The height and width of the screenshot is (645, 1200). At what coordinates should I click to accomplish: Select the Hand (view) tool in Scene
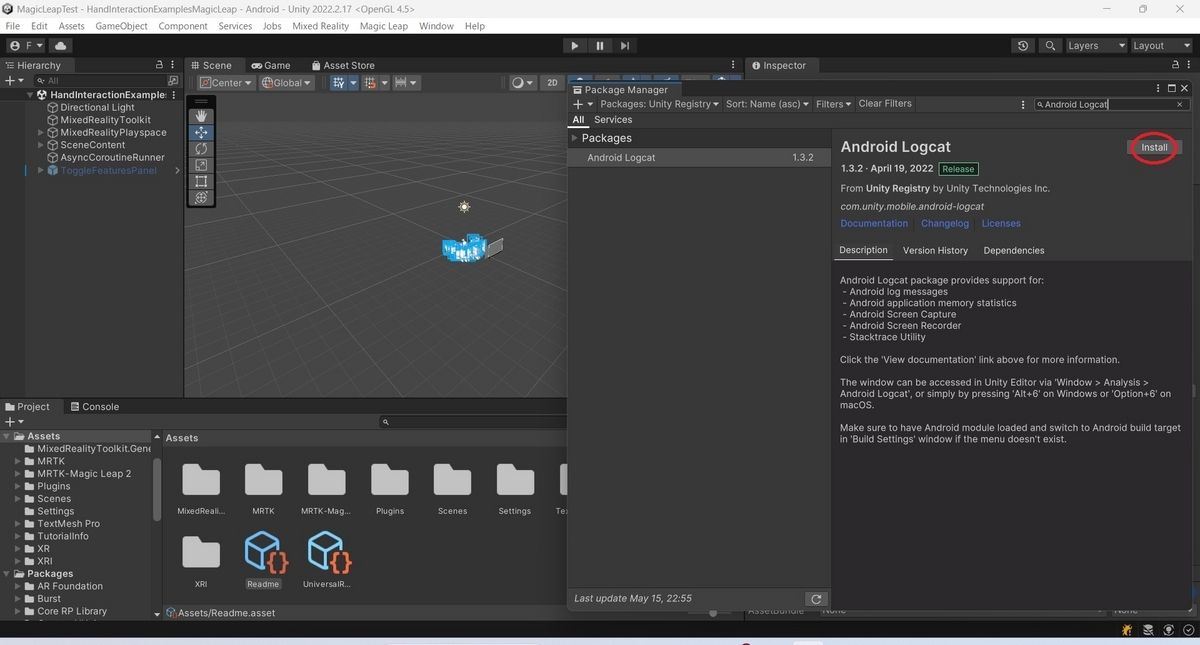point(201,116)
